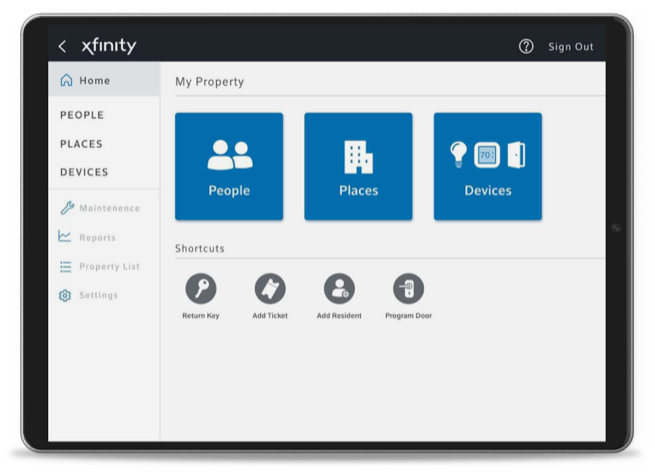The image size is (655, 472).
Task: Open PEOPLE section in sidebar
Action: (x=82, y=115)
